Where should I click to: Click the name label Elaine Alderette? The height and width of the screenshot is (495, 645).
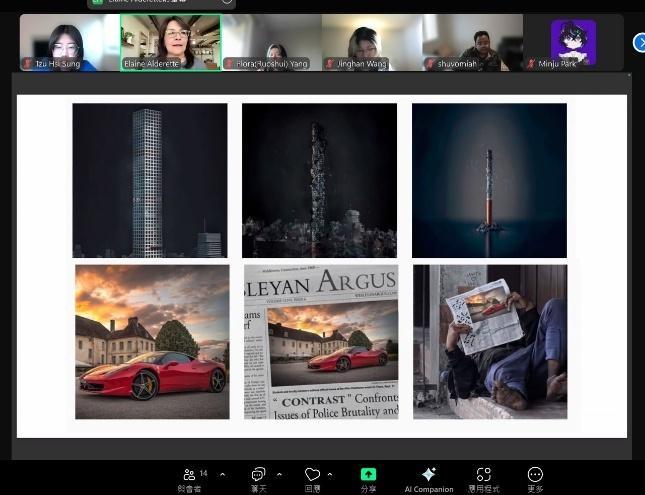[151, 64]
